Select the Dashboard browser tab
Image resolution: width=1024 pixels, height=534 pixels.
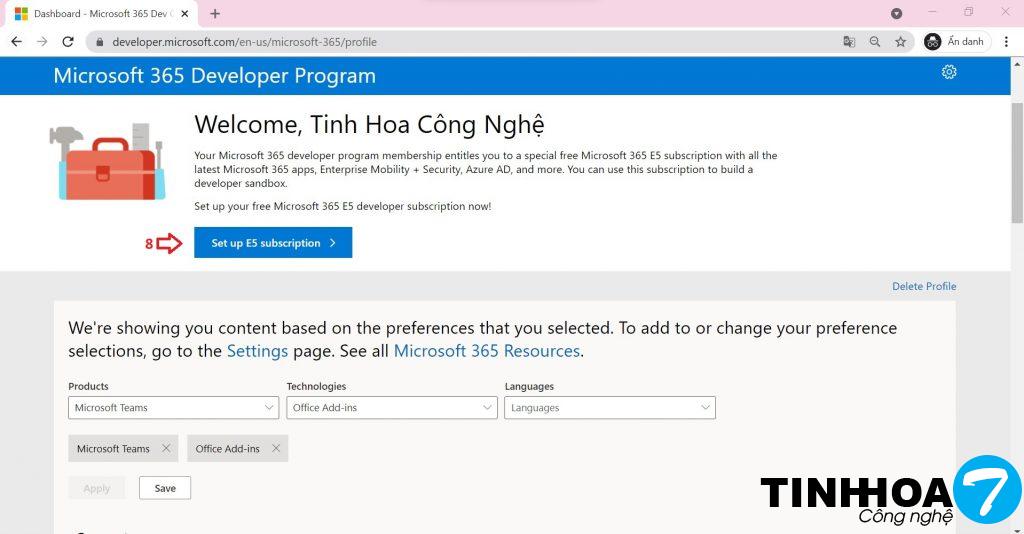95,14
